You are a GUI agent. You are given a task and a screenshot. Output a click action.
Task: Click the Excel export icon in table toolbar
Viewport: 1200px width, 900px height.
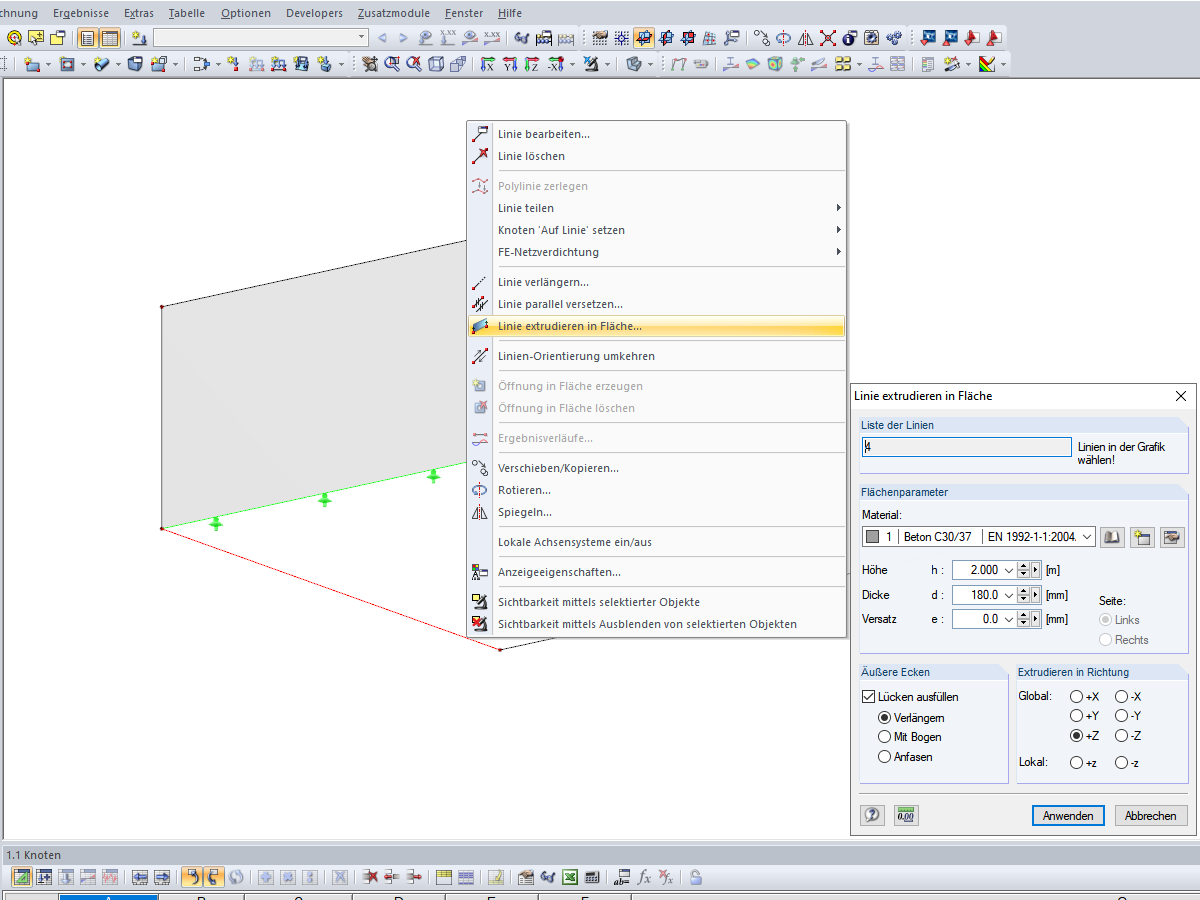pos(570,877)
